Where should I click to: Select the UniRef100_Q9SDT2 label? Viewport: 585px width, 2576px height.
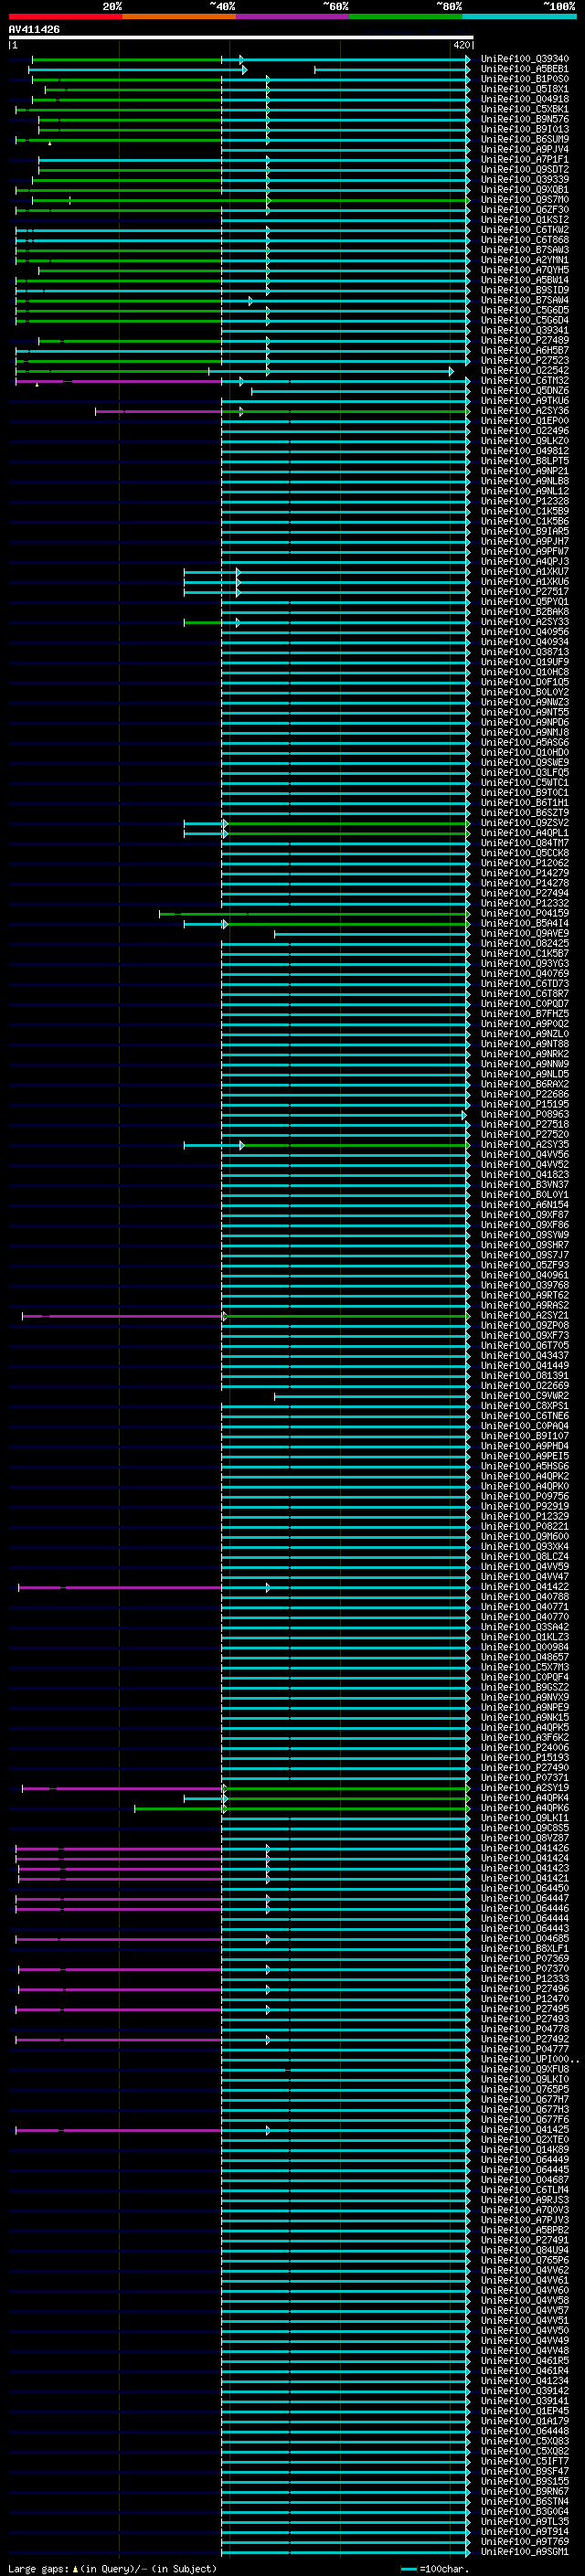[525, 170]
